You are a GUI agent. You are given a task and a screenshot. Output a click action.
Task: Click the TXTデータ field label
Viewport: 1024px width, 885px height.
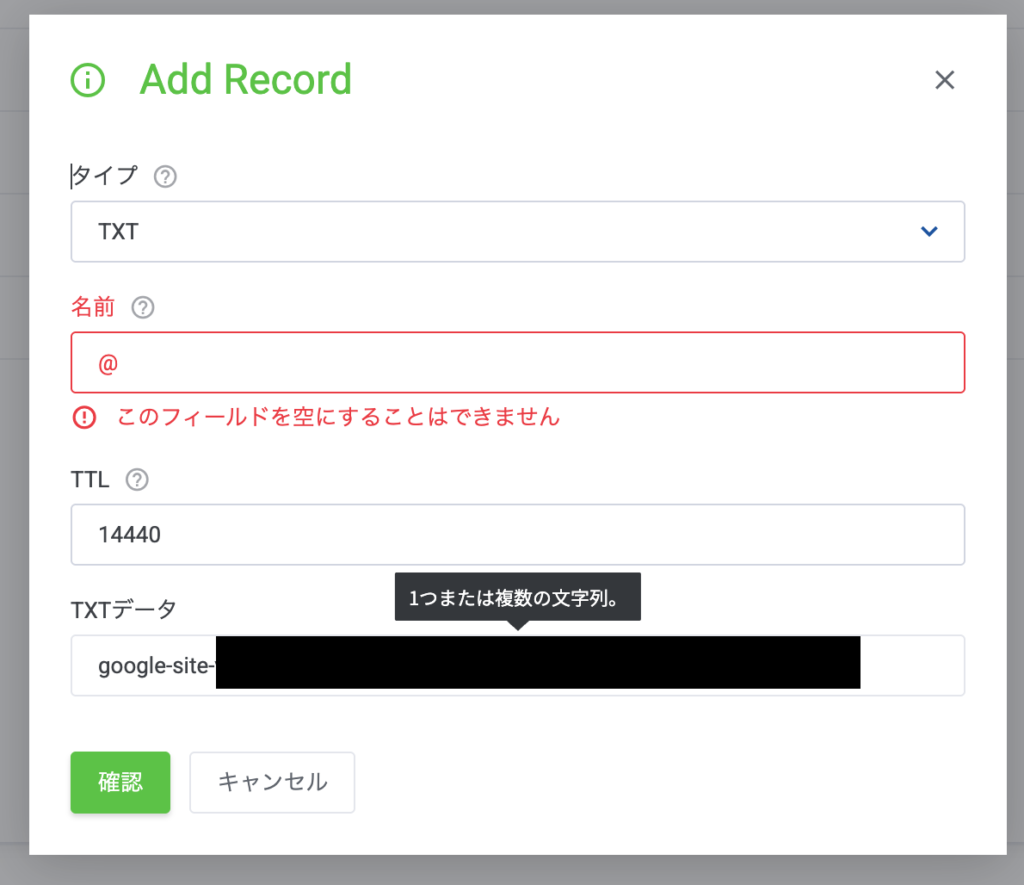click(x=123, y=608)
